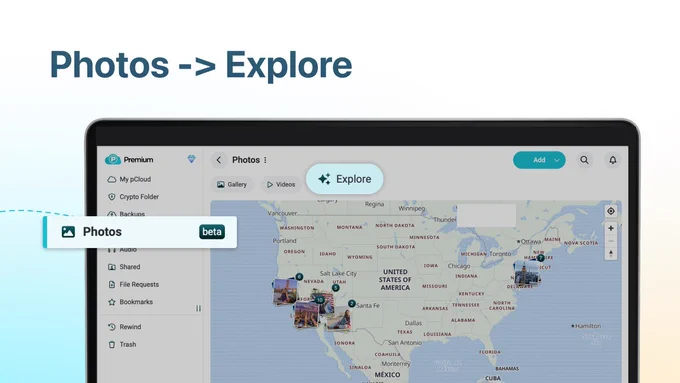Open the New York photo cluster thumbnail
Viewport: 680px width, 383px height.
pyautogui.click(x=526, y=273)
